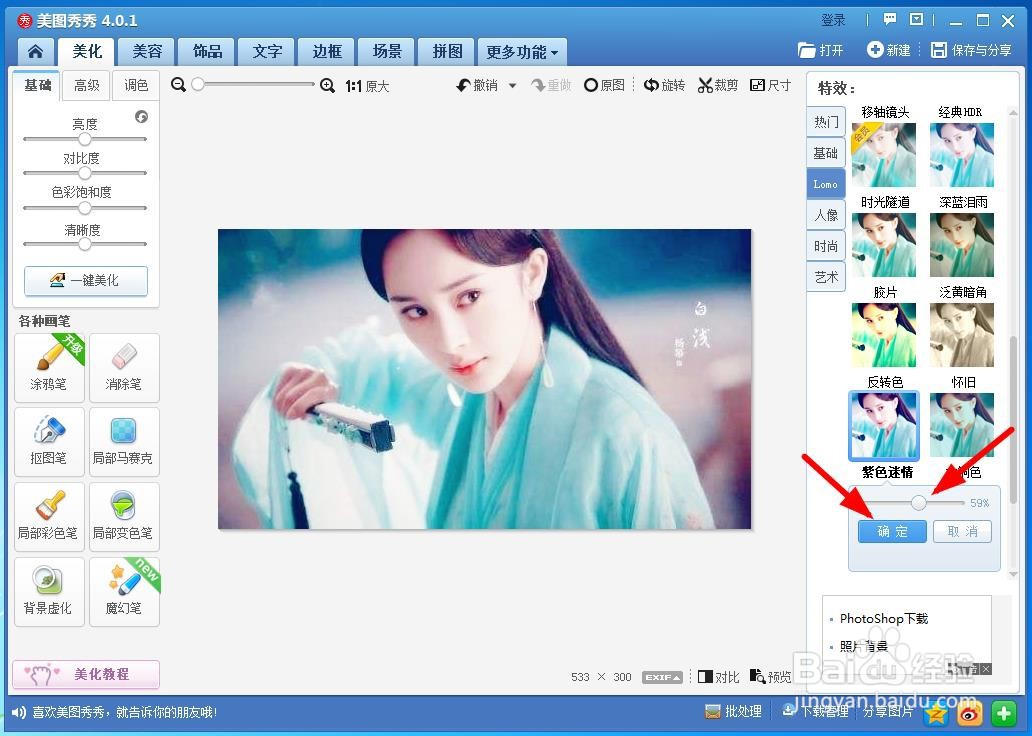
Task: Open the home tab icon
Action: point(36,51)
